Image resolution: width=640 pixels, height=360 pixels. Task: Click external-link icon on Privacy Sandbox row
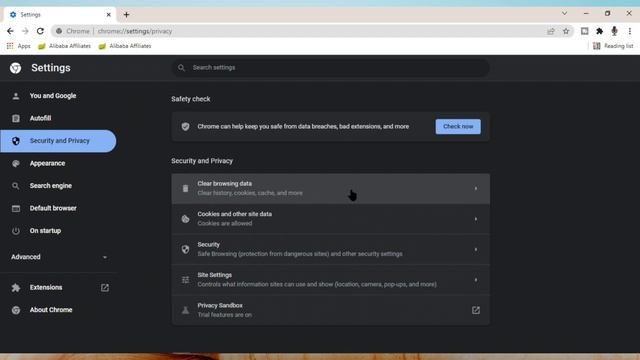point(476,310)
